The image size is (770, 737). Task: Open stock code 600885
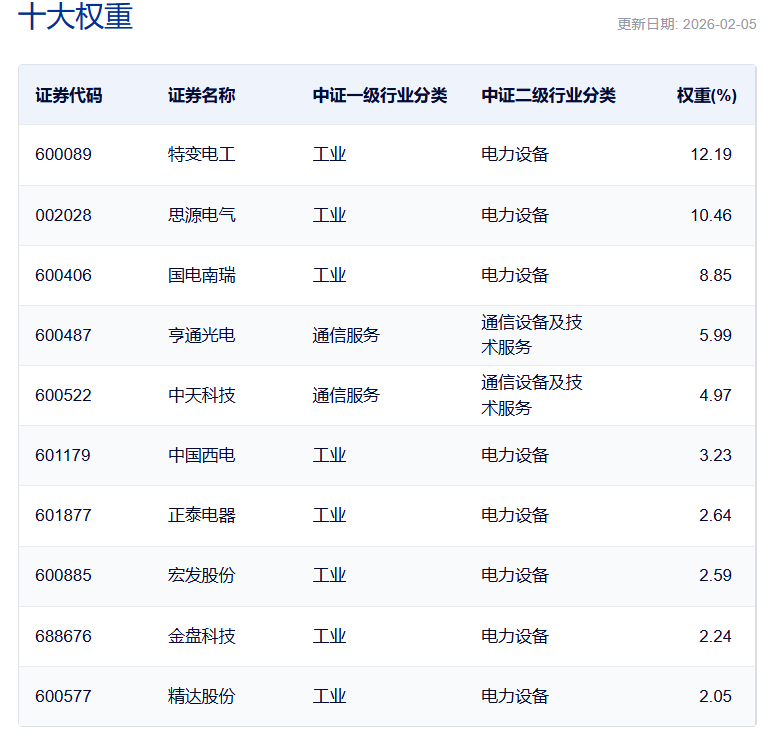click(63, 575)
